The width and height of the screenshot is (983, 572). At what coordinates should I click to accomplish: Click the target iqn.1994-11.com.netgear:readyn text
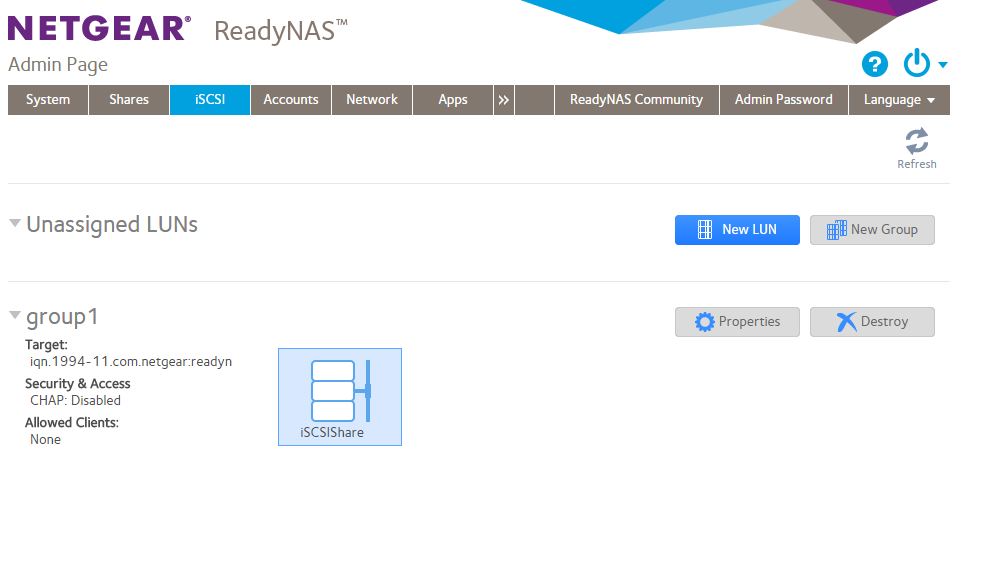pos(131,362)
